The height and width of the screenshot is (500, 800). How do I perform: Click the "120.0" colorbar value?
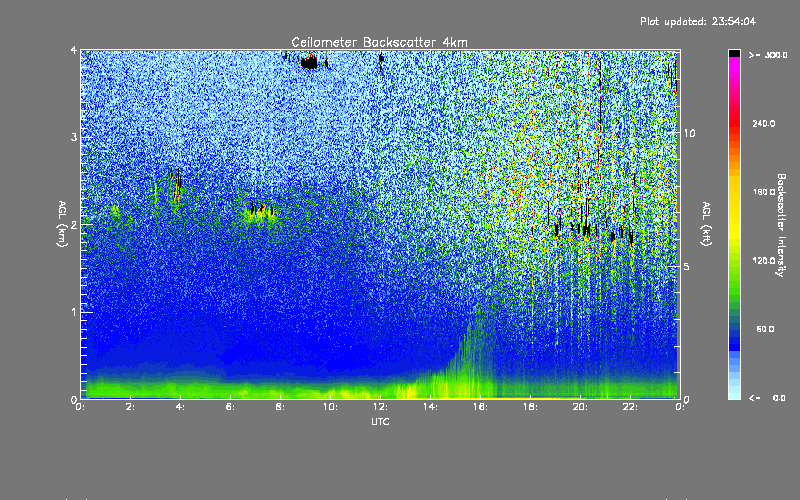coord(764,261)
